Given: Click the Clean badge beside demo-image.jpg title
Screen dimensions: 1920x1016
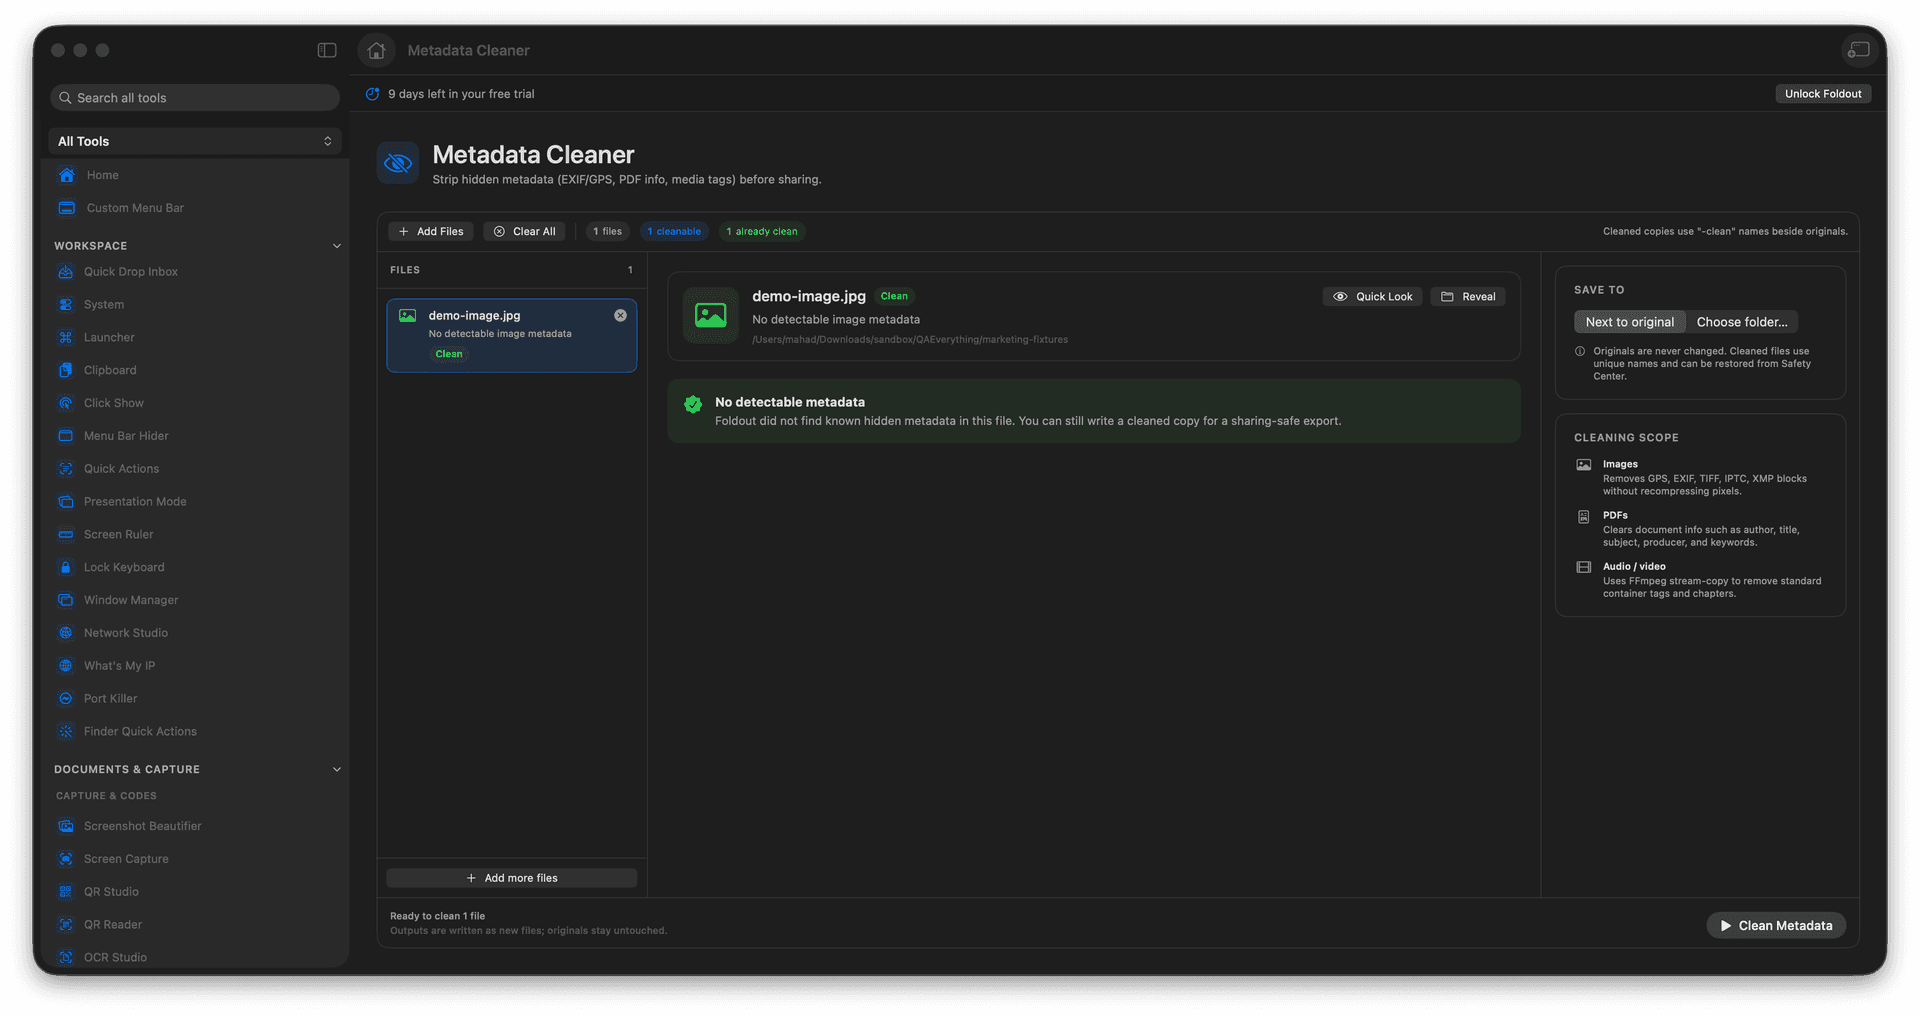Looking at the screenshot, I should tap(894, 296).
